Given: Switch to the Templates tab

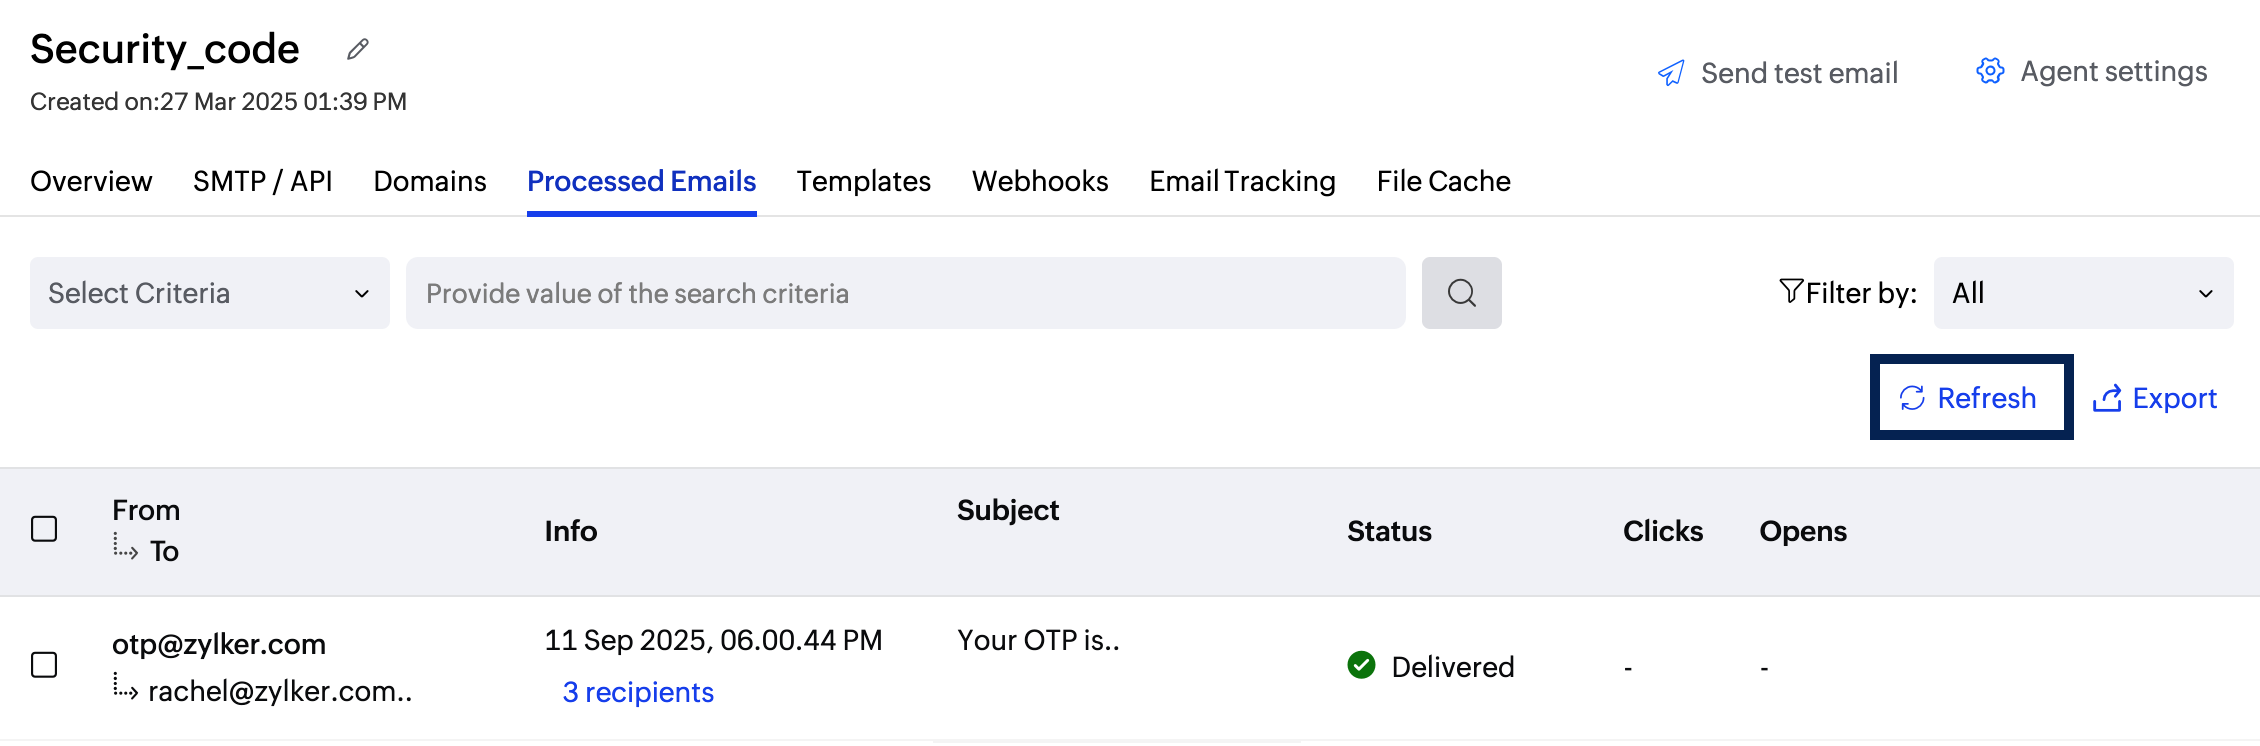Looking at the screenshot, I should 863,181.
